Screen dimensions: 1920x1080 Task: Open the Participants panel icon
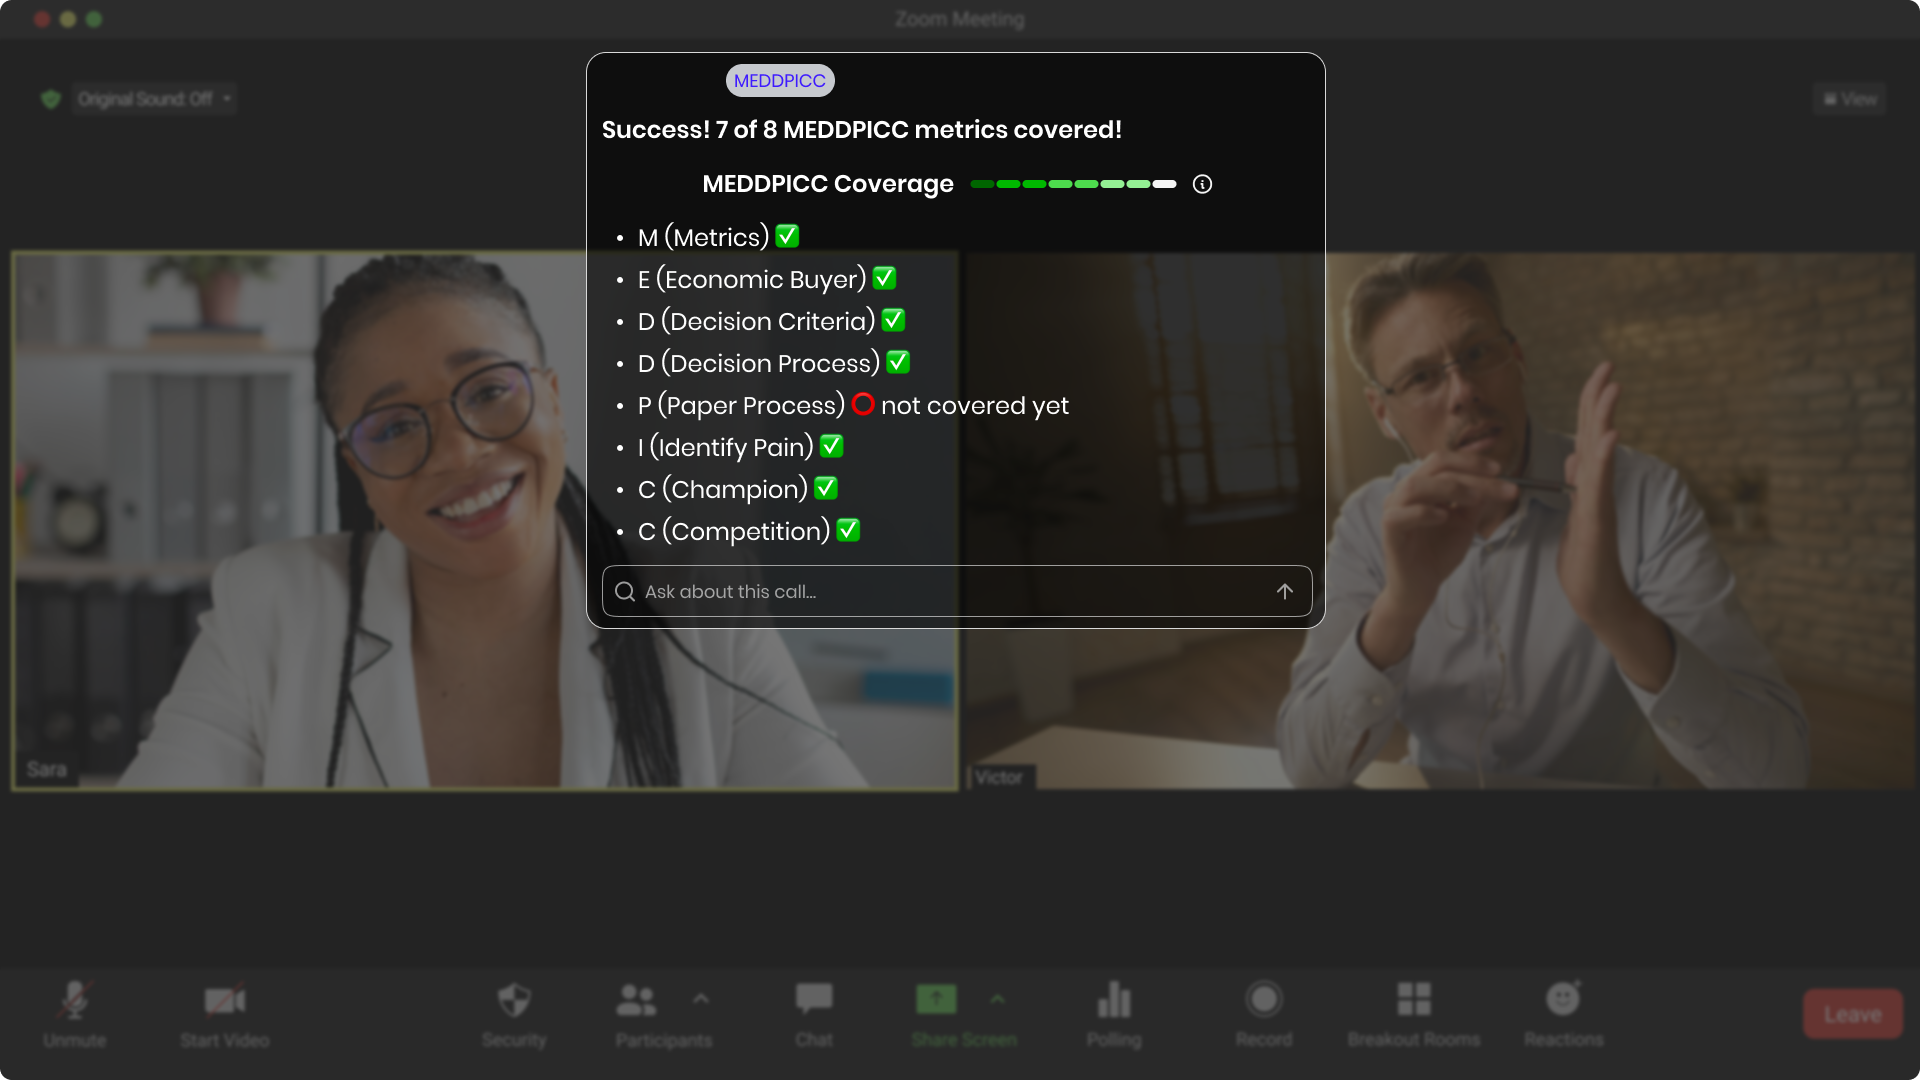coord(637,1000)
